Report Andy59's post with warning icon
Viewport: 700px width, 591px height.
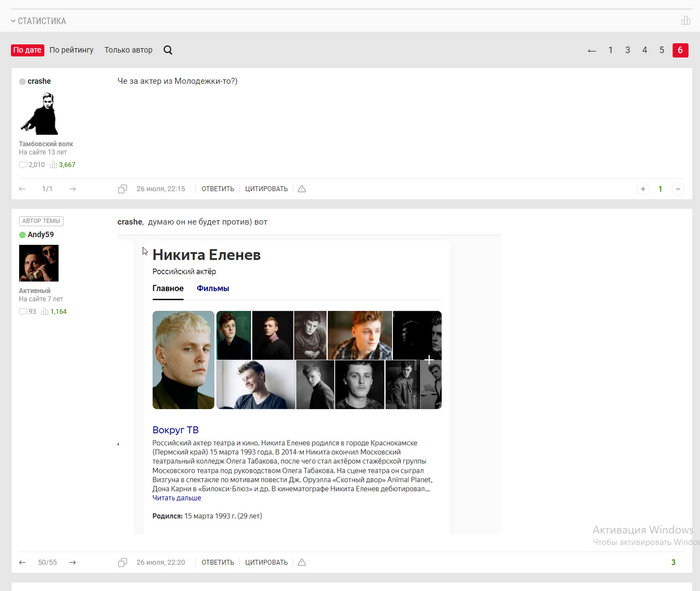click(x=302, y=562)
